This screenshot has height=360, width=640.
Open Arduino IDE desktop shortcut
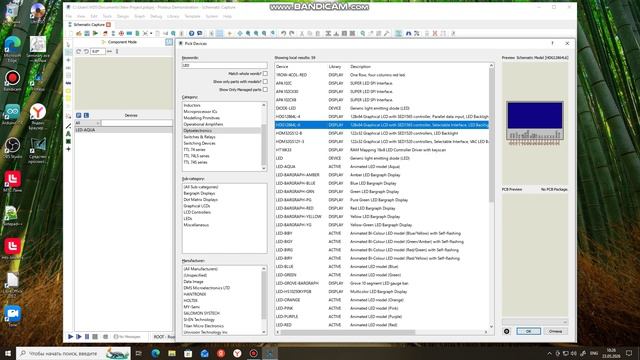[x=13, y=113]
